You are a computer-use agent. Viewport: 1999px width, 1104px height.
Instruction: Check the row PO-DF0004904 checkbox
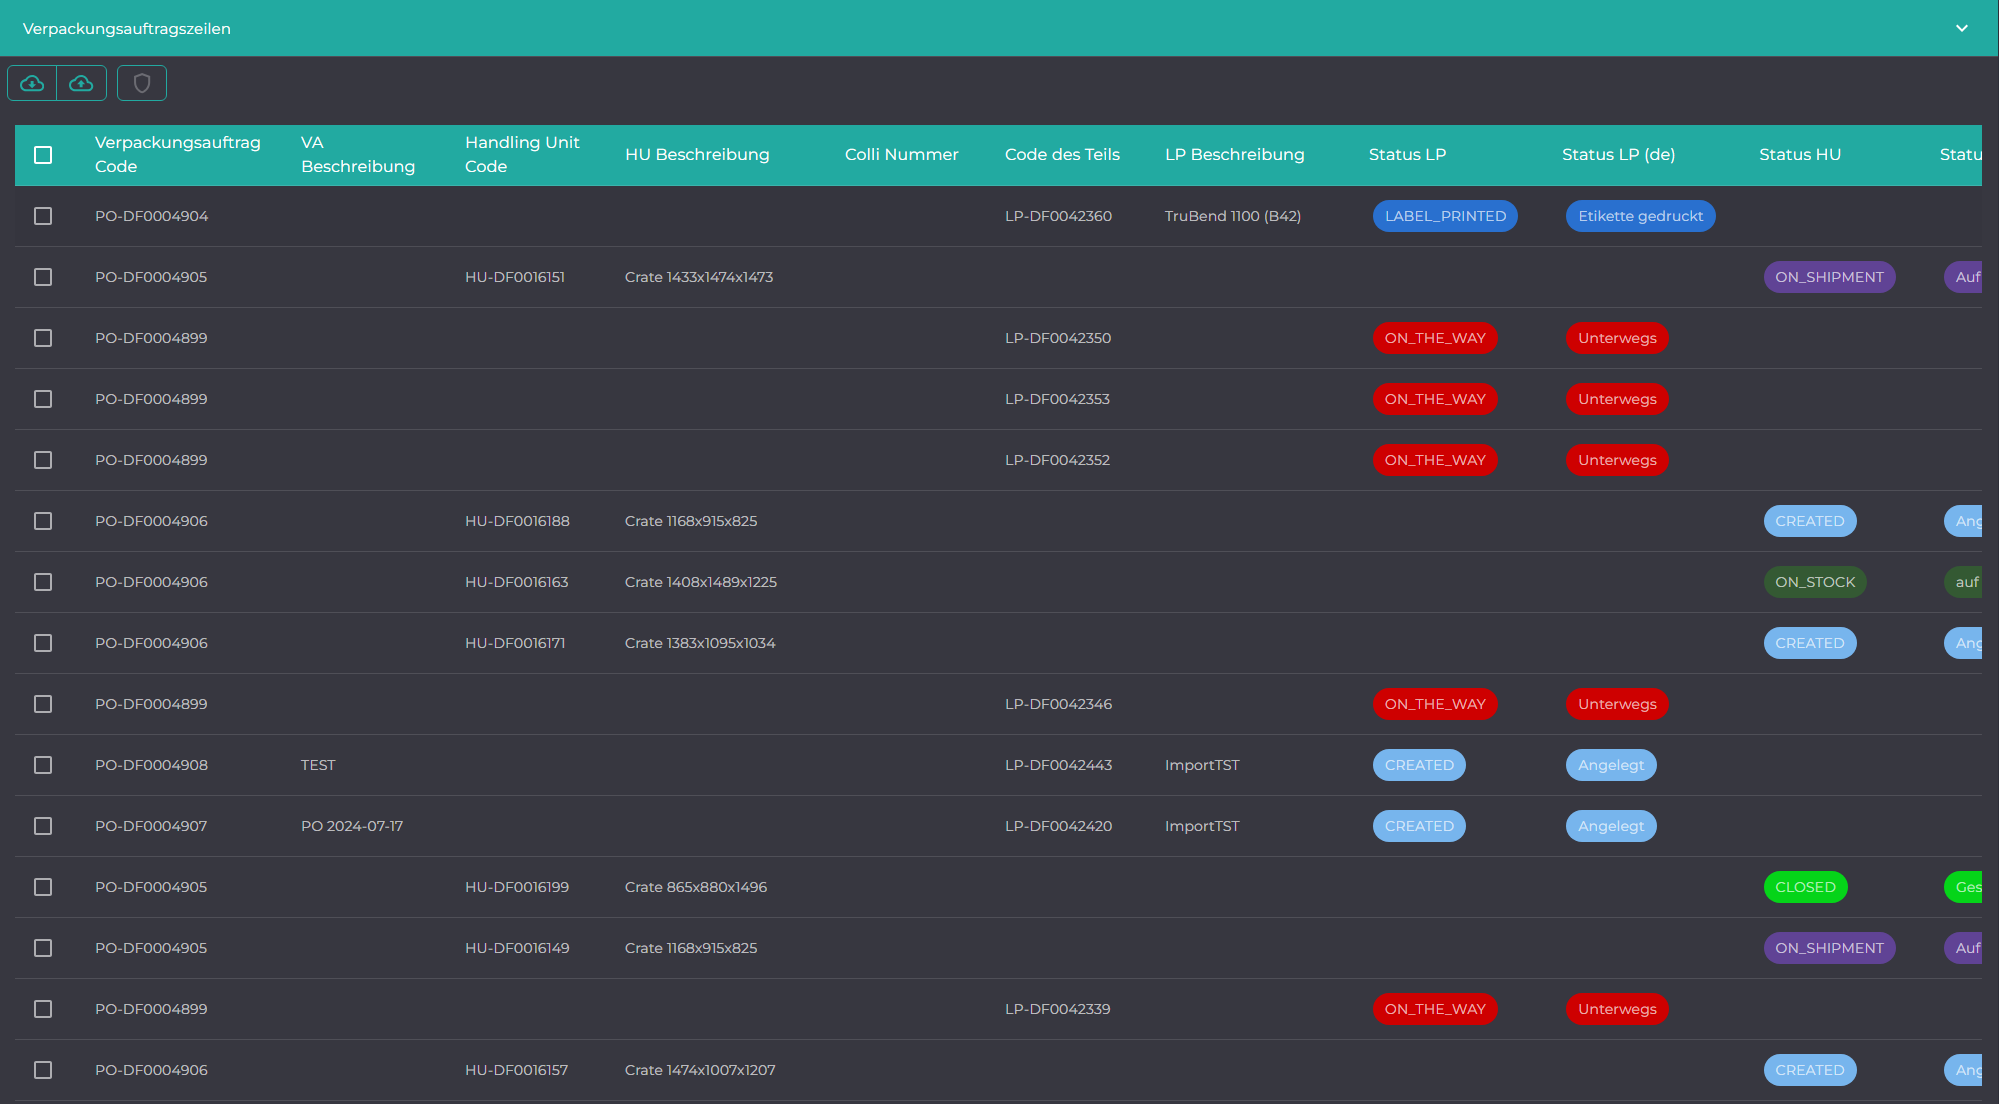pos(43,216)
